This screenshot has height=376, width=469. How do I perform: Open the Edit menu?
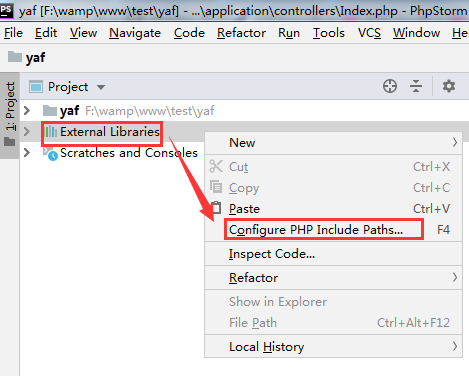pyautogui.click(x=46, y=33)
